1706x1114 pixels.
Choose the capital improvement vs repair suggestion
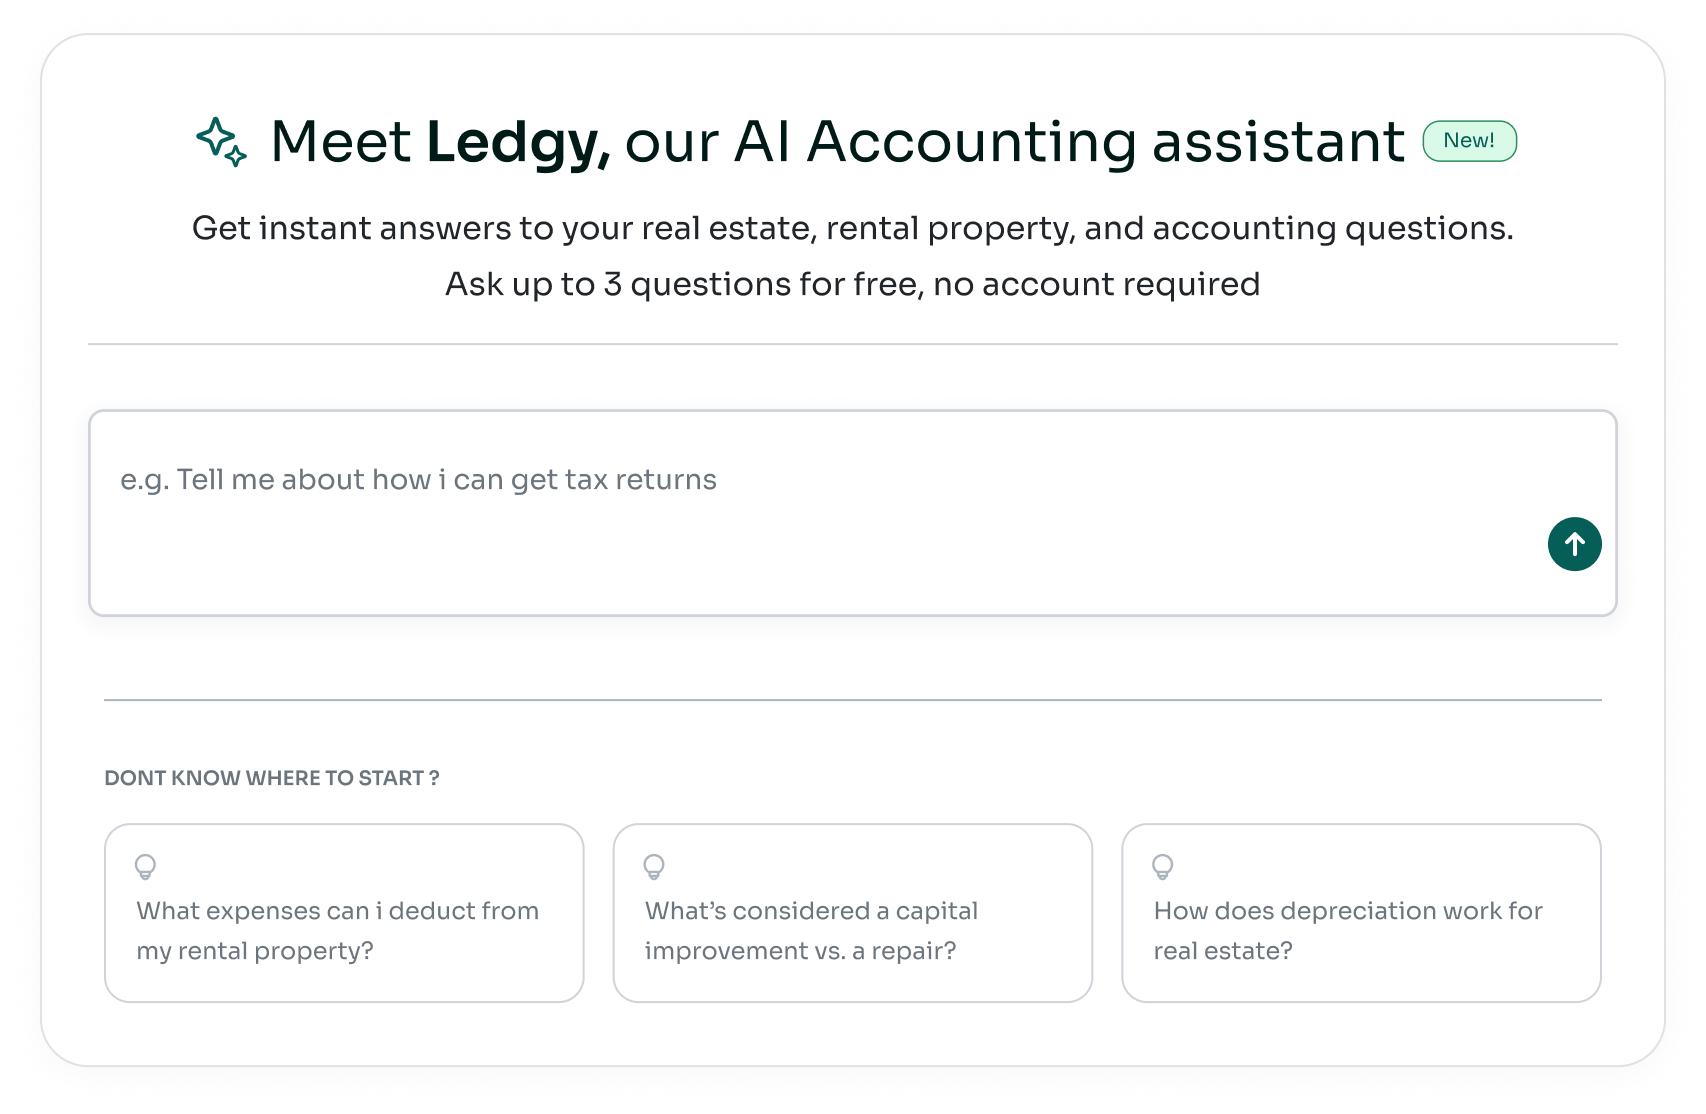coord(853,912)
